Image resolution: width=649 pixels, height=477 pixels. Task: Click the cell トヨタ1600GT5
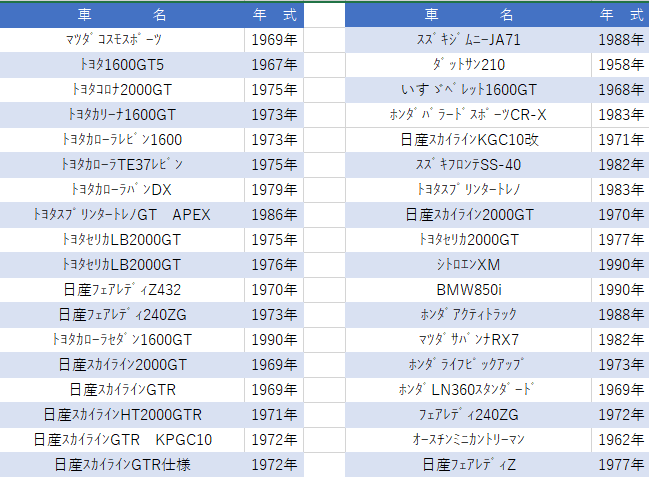pos(122,65)
